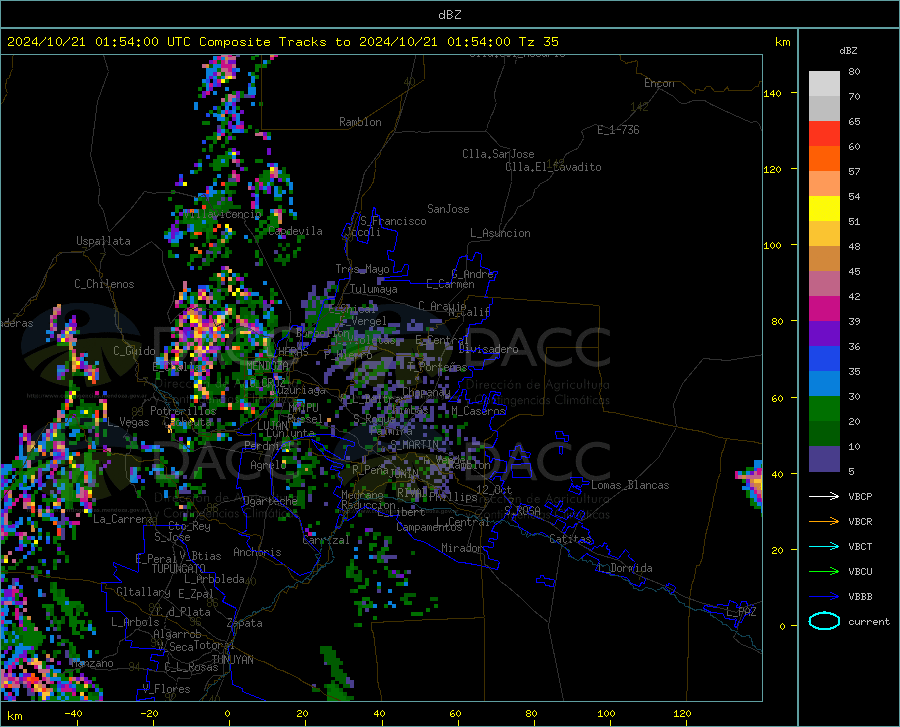
Task: Click the Uspallata place label
Action: [103, 241]
